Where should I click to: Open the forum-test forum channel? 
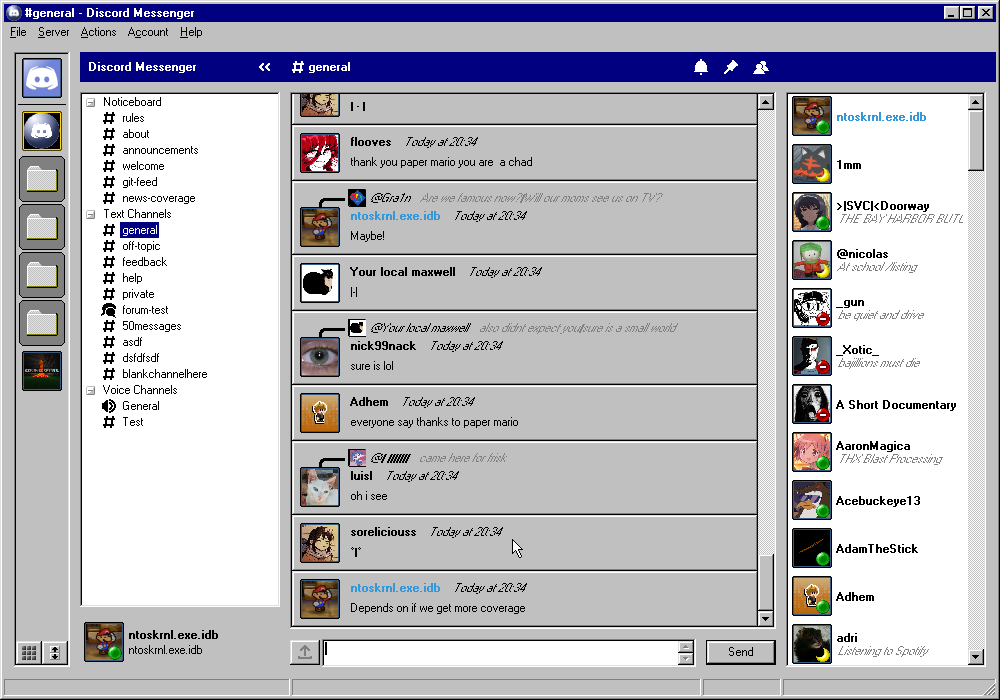[x=145, y=310]
